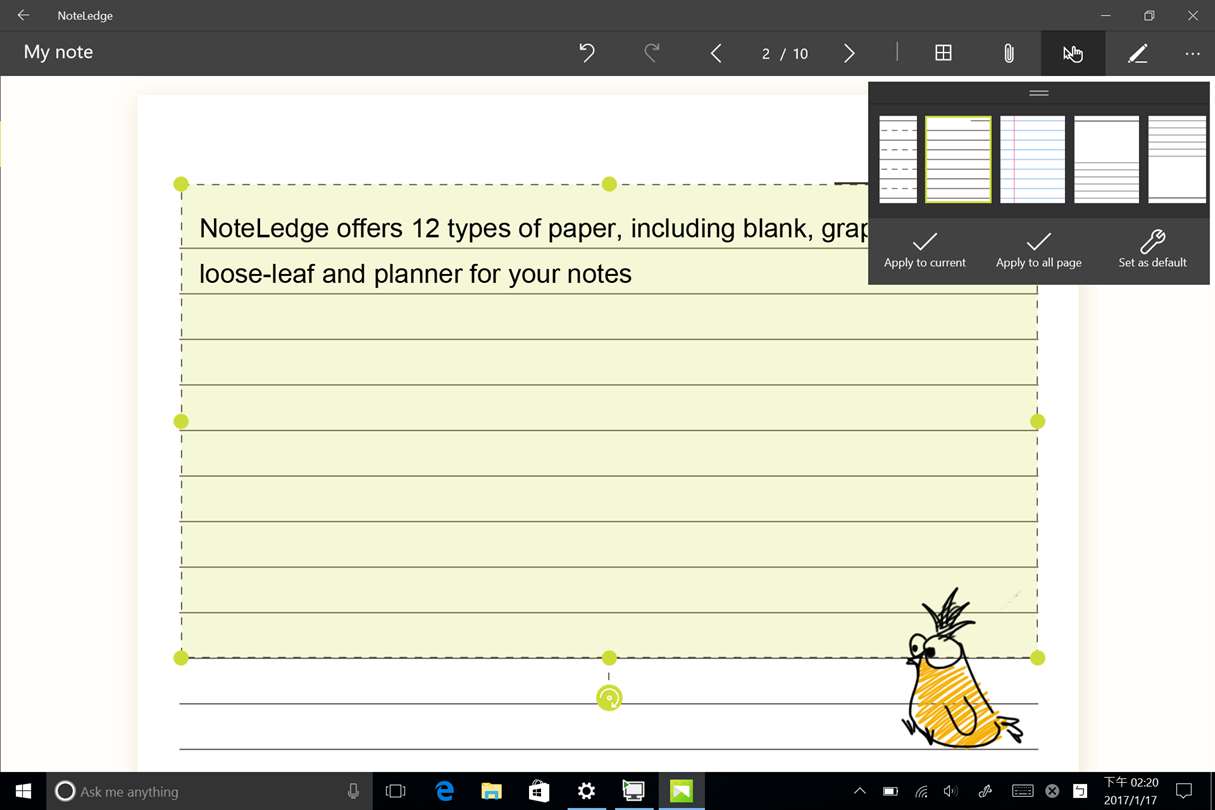The image size is (1215, 810).
Task: Choose the selected ruled paper thumbnail
Action: (958, 160)
